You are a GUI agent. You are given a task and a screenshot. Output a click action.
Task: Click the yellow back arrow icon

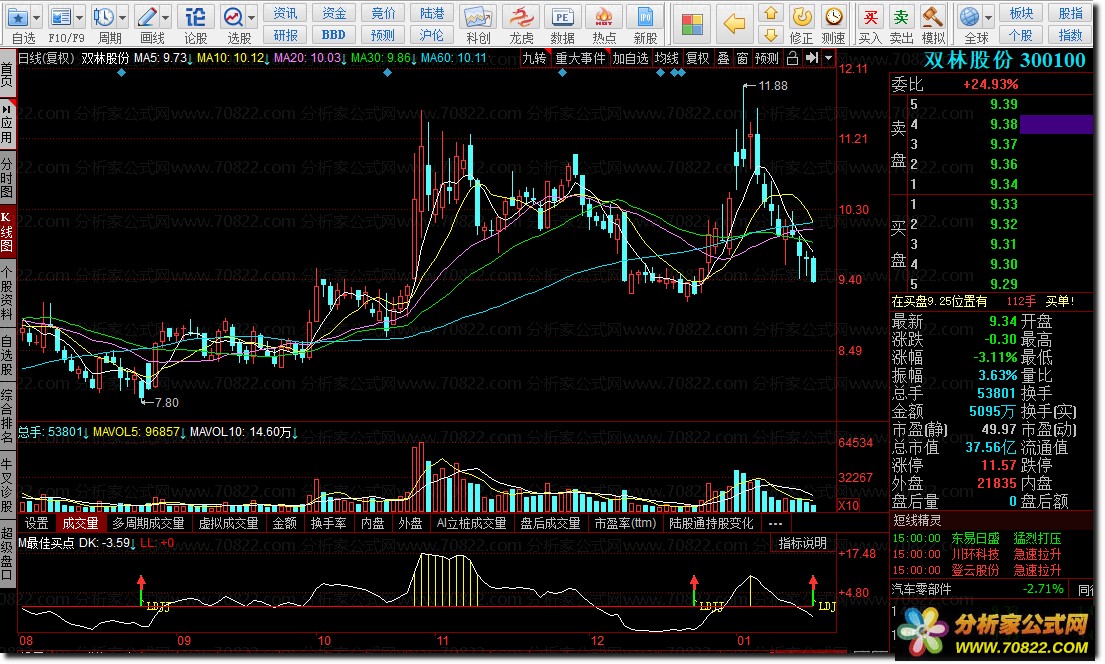pos(734,24)
